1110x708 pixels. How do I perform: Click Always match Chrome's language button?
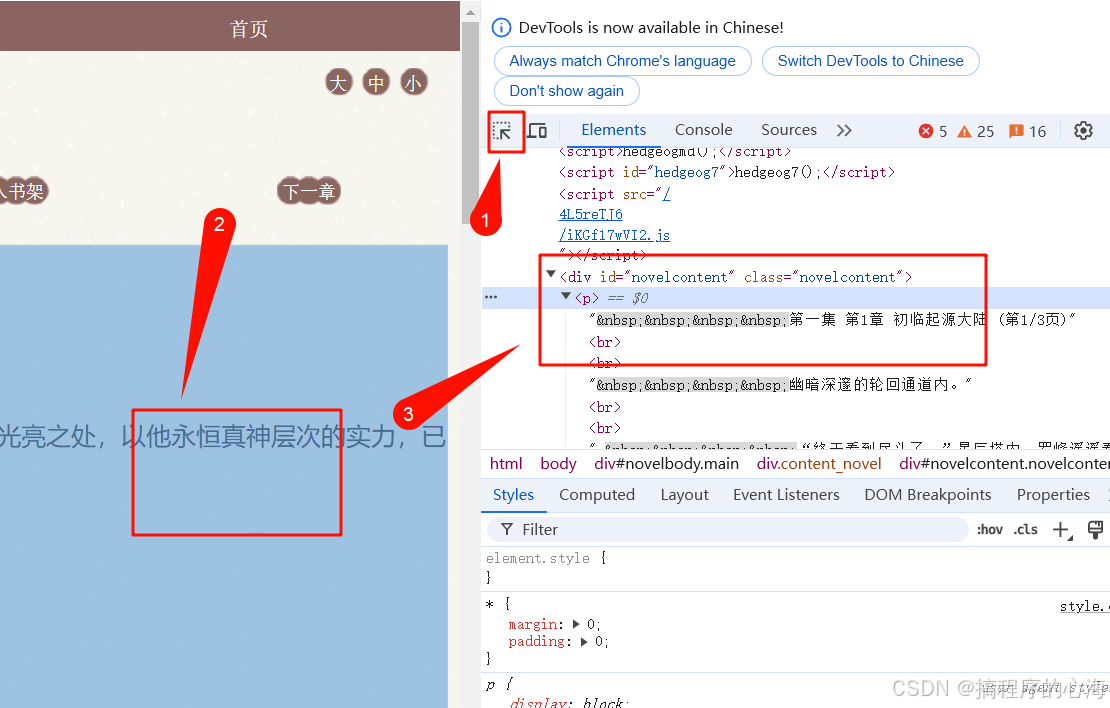click(x=623, y=61)
